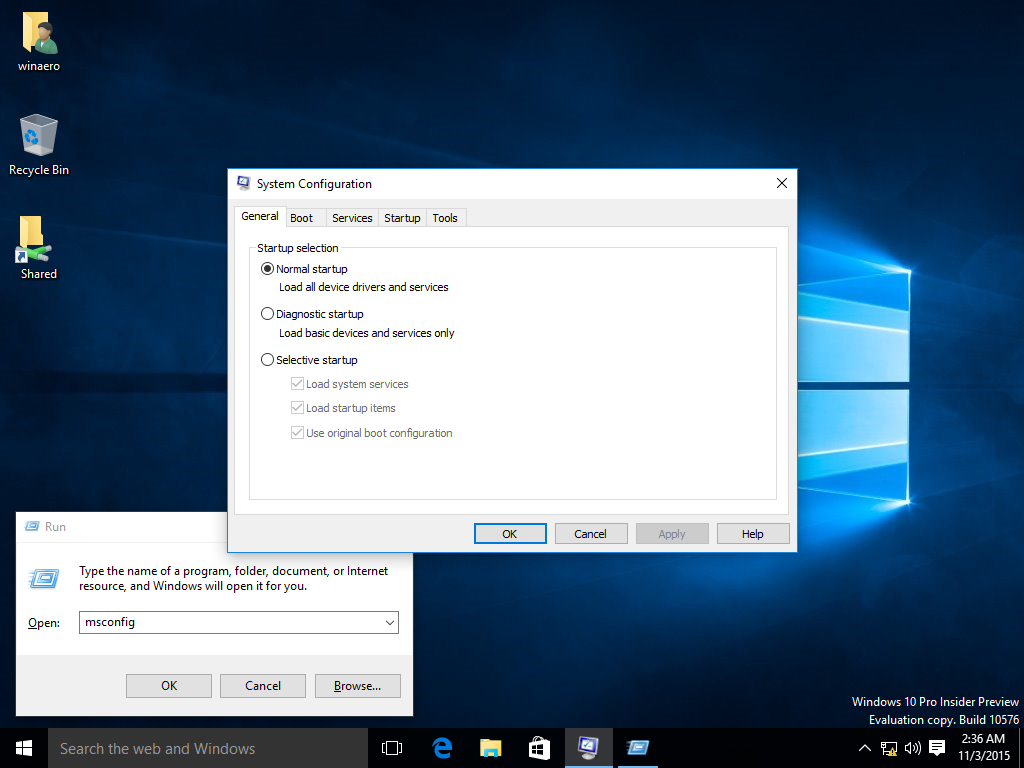Select the Diagnostic startup radio button
The image size is (1024, 768).
[x=267, y=313]
